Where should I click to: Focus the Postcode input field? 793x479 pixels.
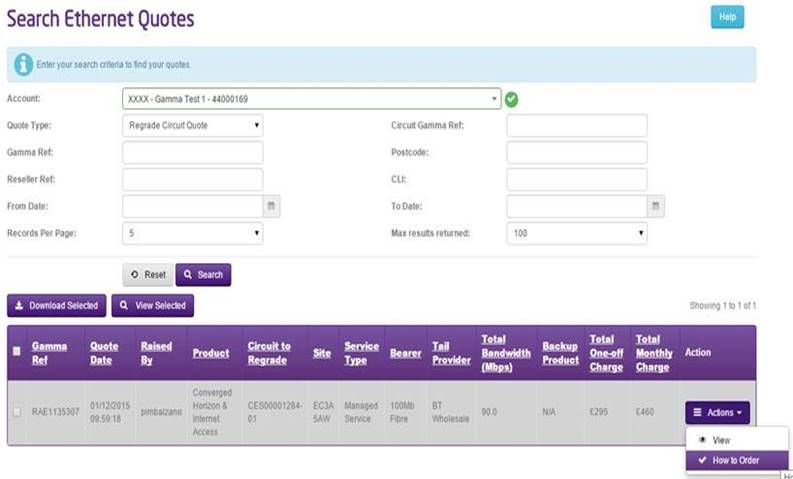tap(577, 152)
